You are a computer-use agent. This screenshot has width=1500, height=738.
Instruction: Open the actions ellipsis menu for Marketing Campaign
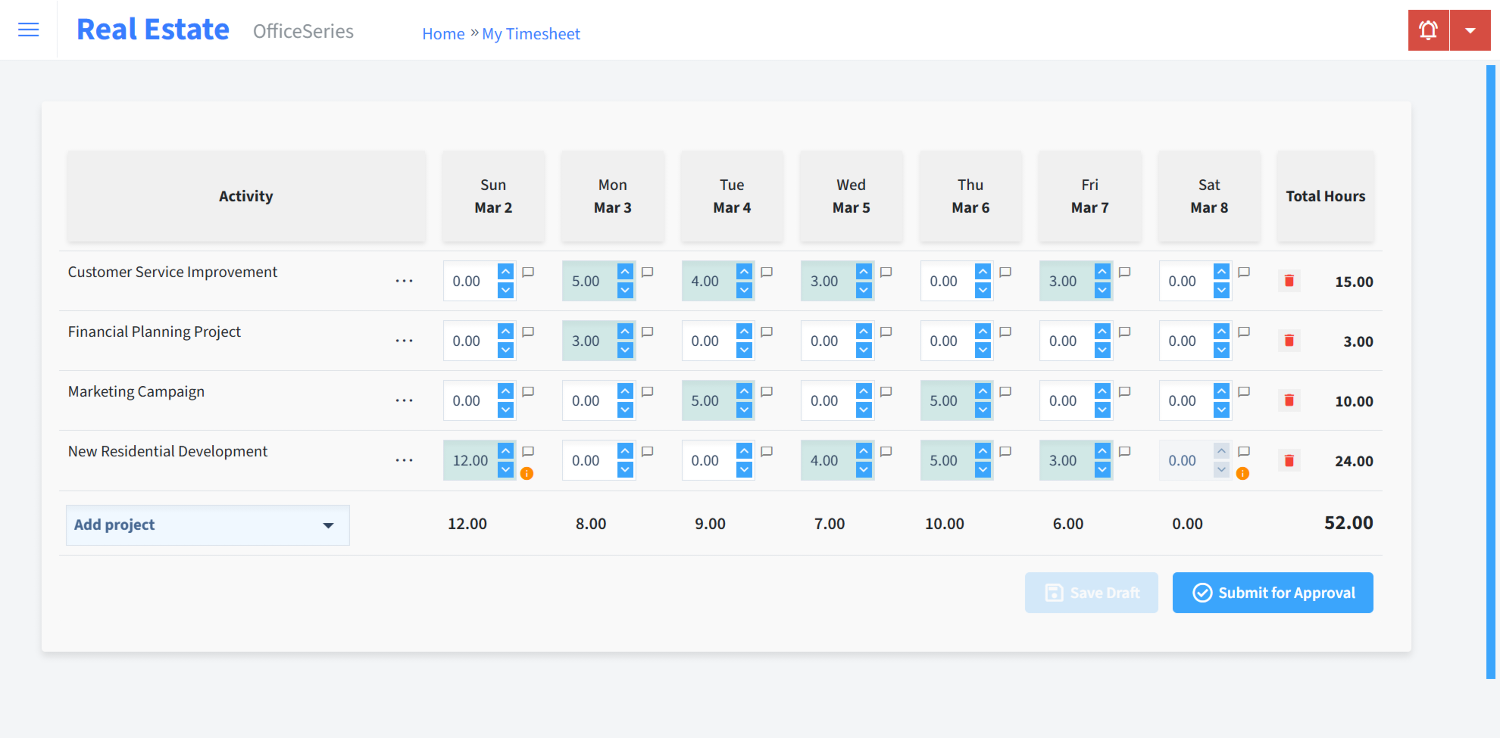[x=404, y=400]
